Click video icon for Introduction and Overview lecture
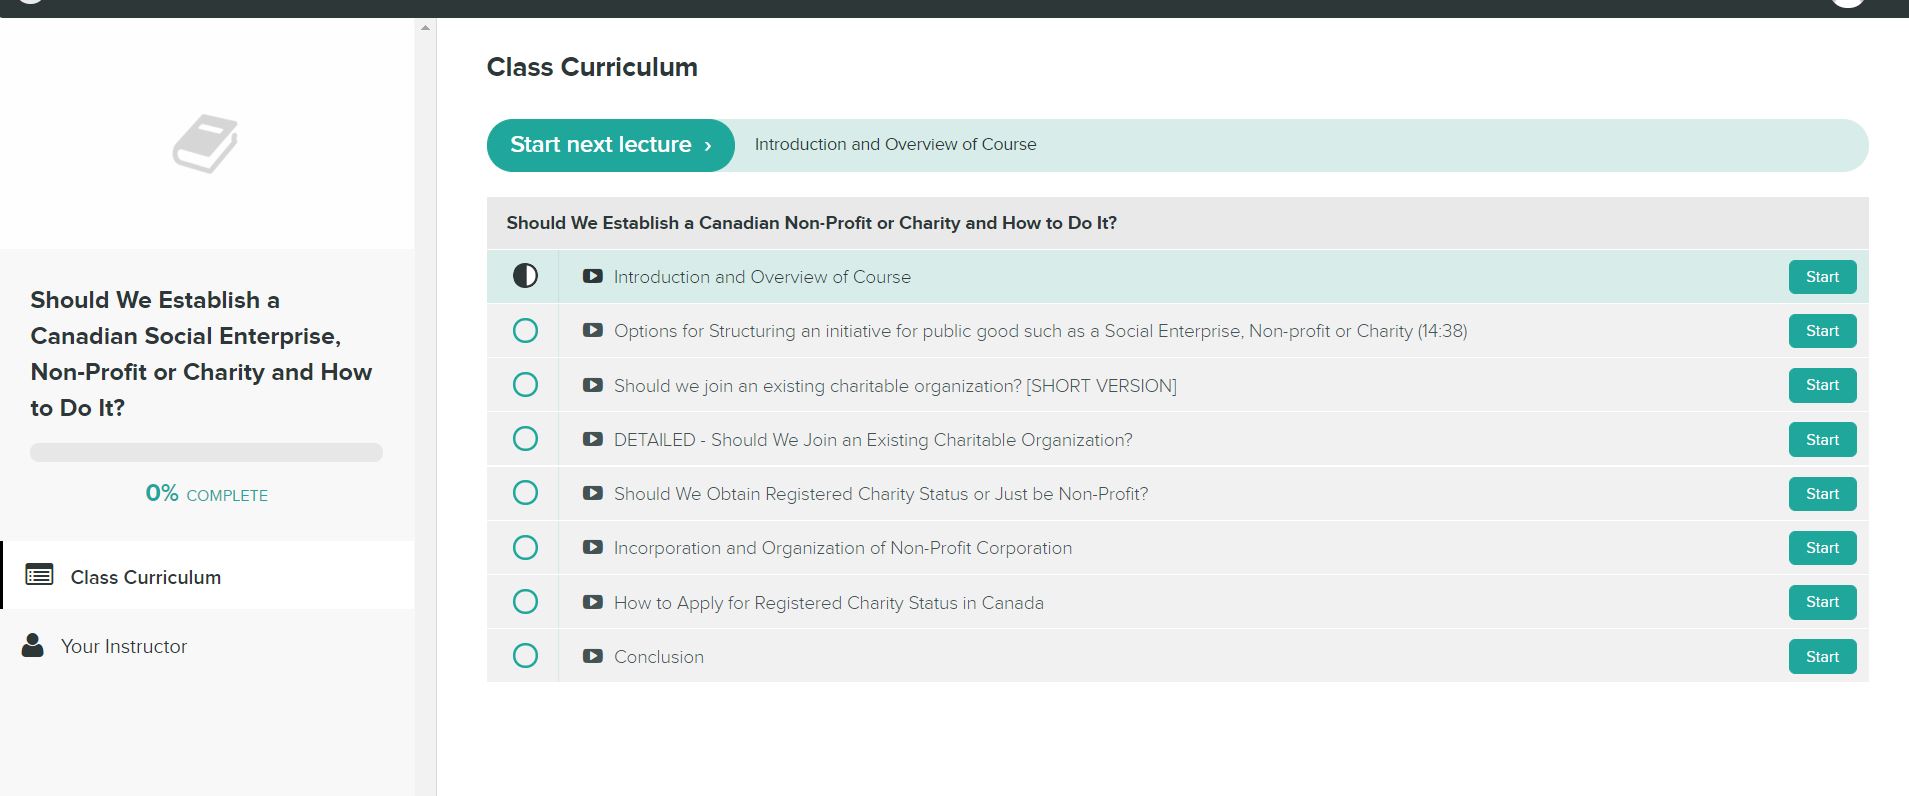This screenshot has width=1909, height=796. pos(593,276)
